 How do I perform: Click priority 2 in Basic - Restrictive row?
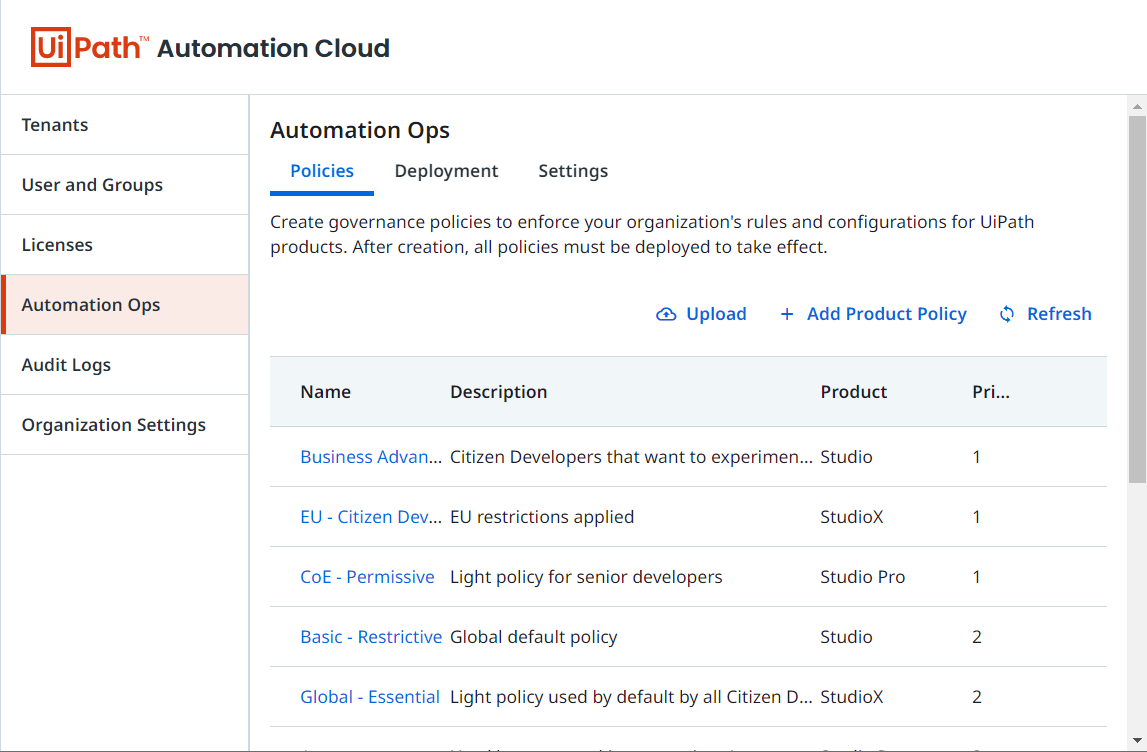[x=977, y=636]
